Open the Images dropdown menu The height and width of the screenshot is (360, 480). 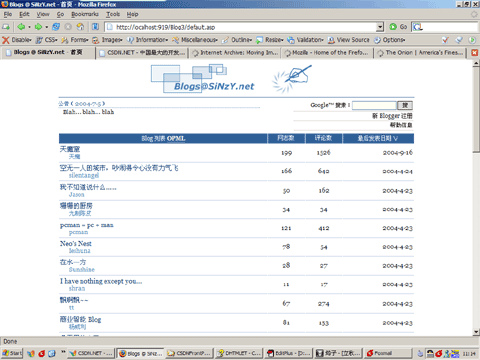coord(107,40)
